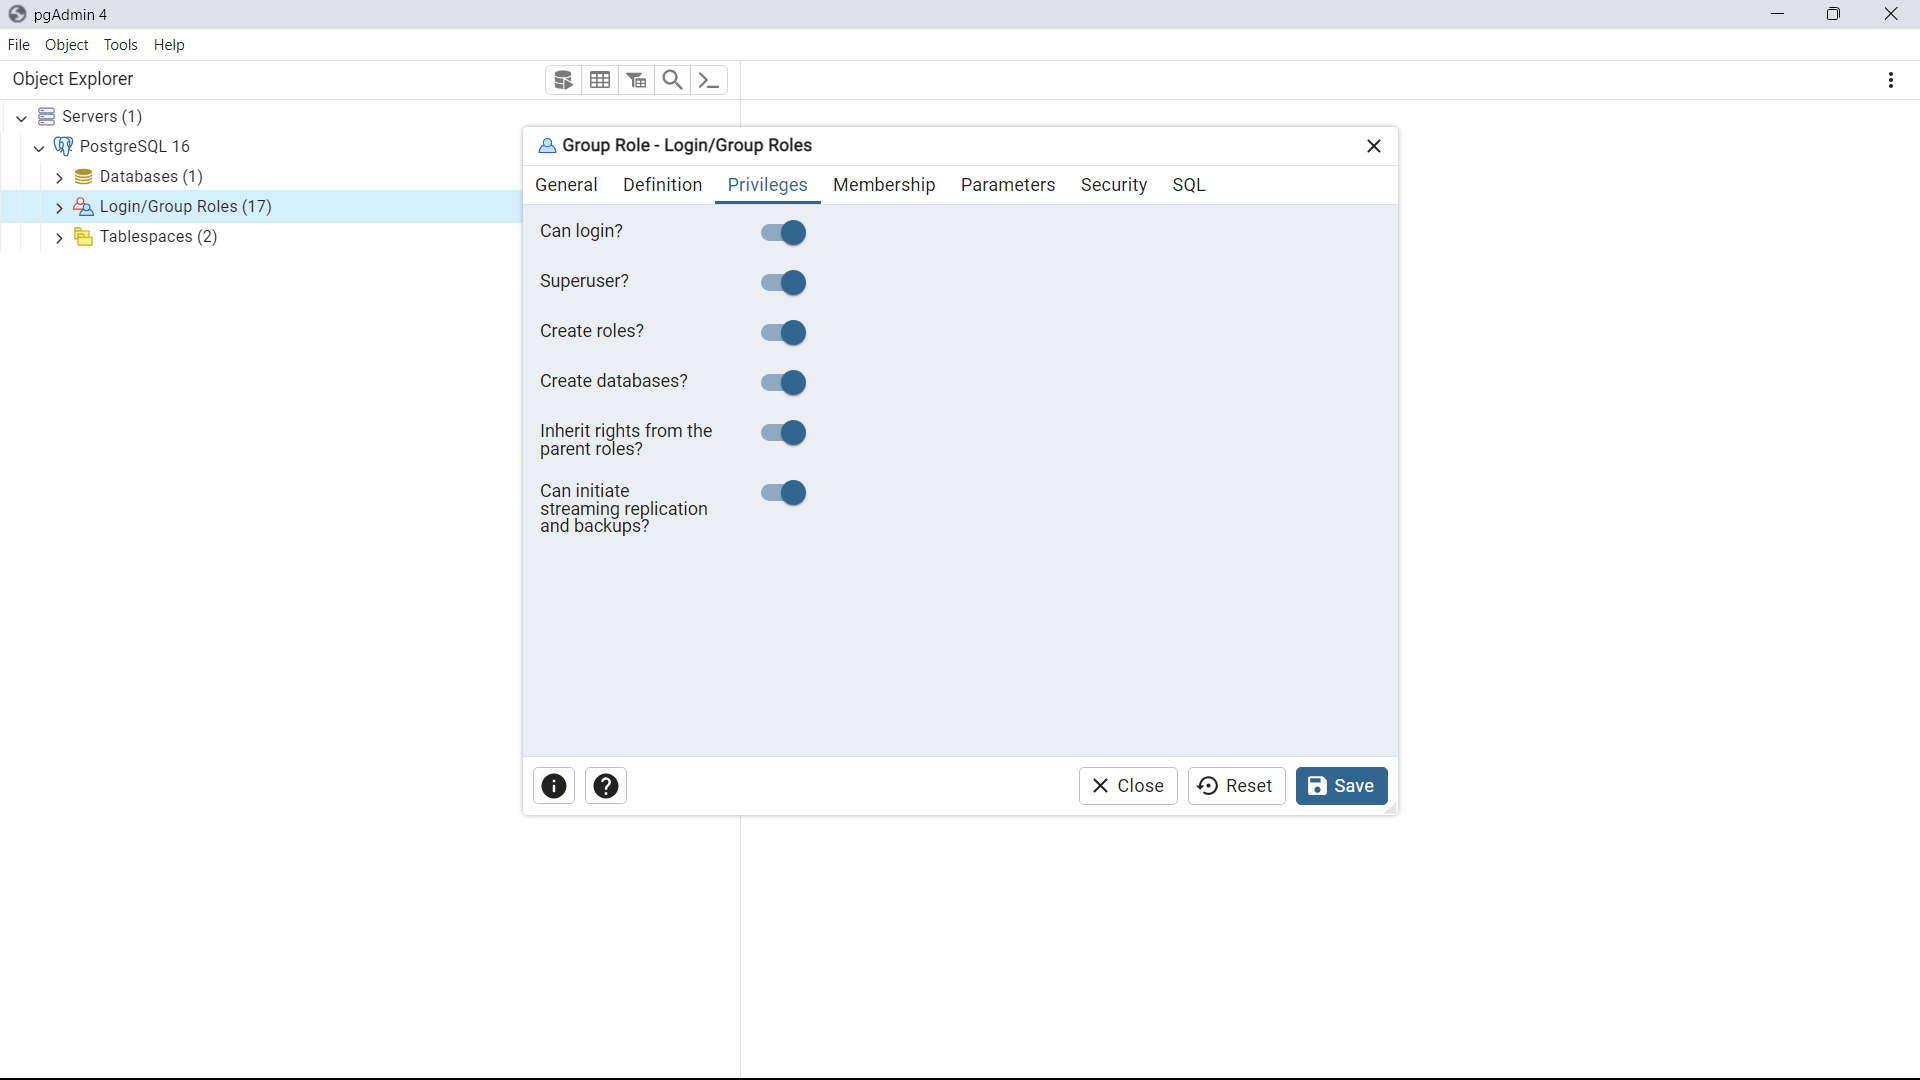The image size is (1920, 1080).
Task: Save the group role
Action: click(1341, 786)
